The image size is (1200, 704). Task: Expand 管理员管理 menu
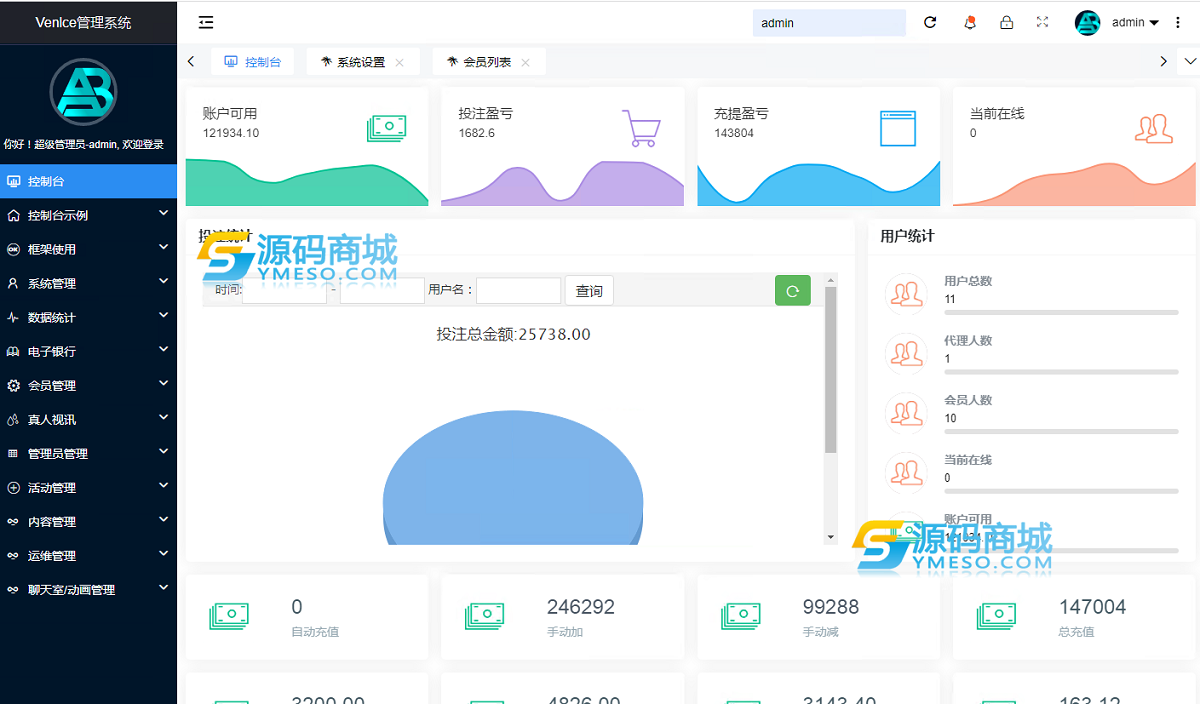click(88, 453)
